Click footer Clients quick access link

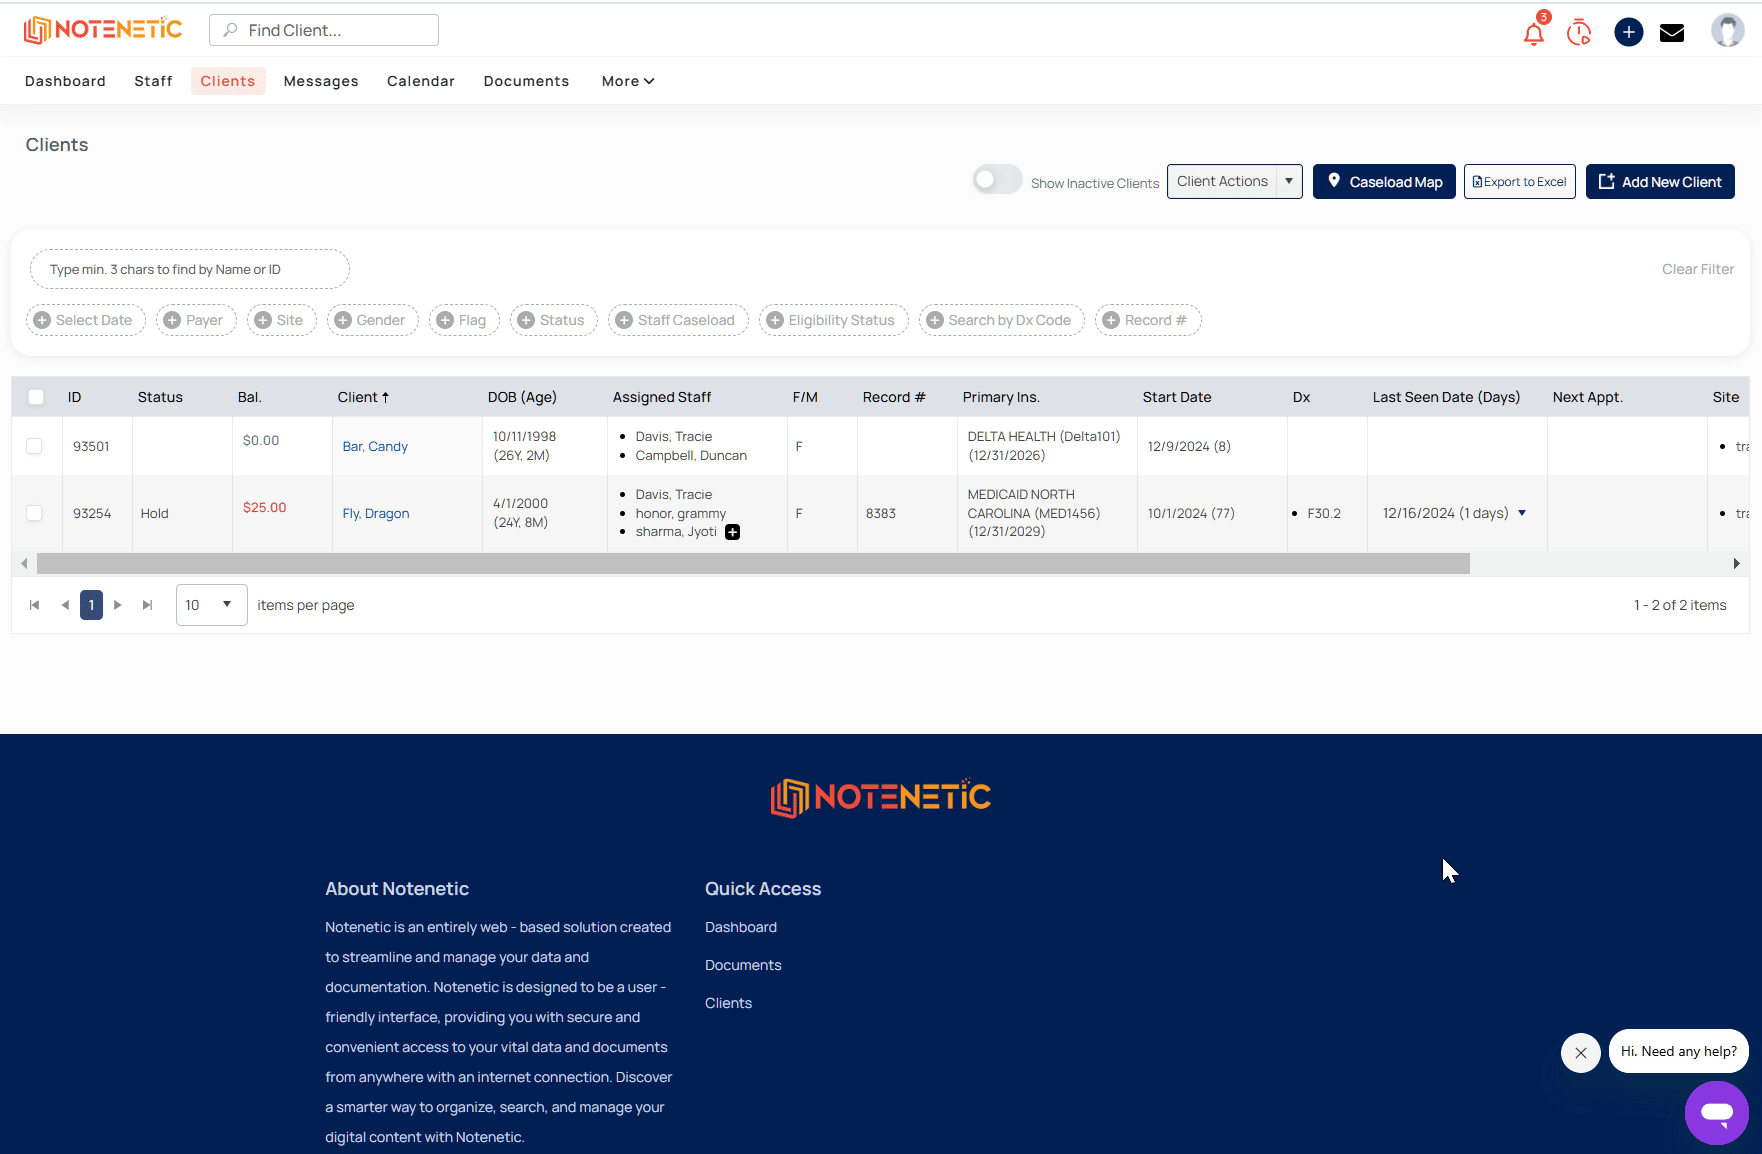coord(728,1003)
